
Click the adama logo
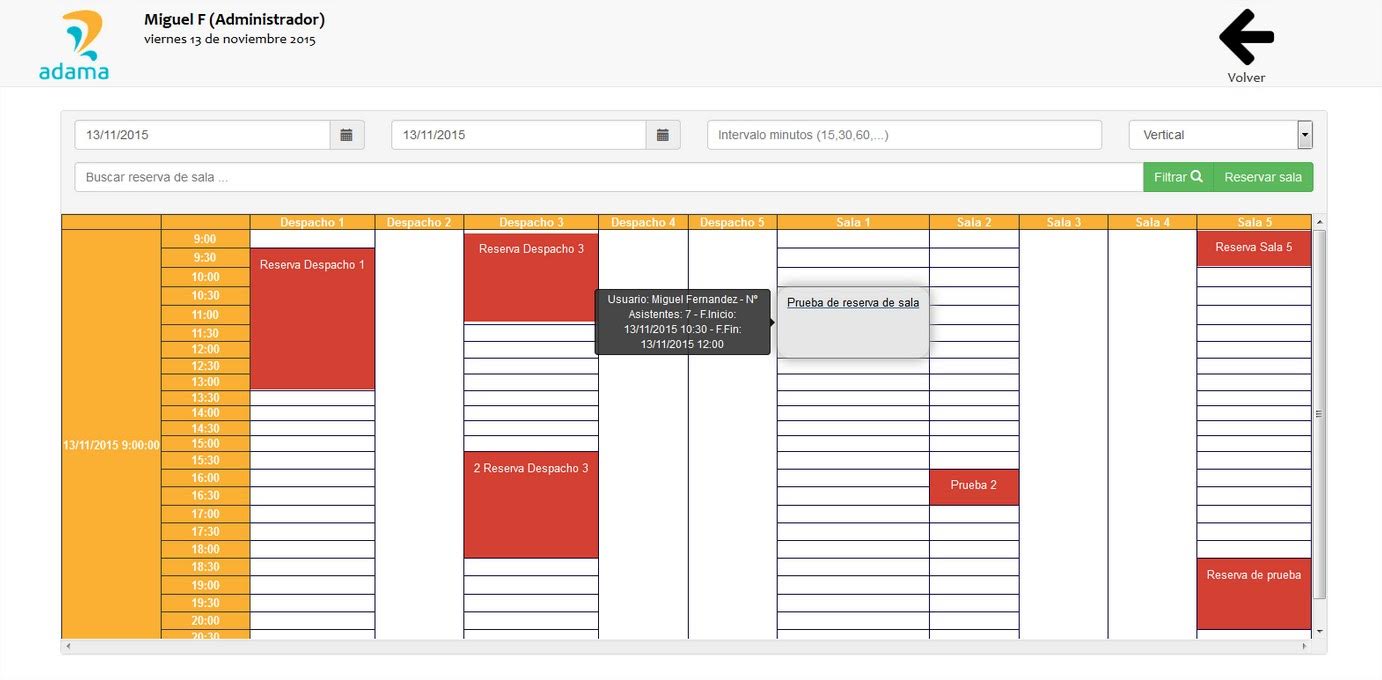pyautogui.click(x=74, y=46)
